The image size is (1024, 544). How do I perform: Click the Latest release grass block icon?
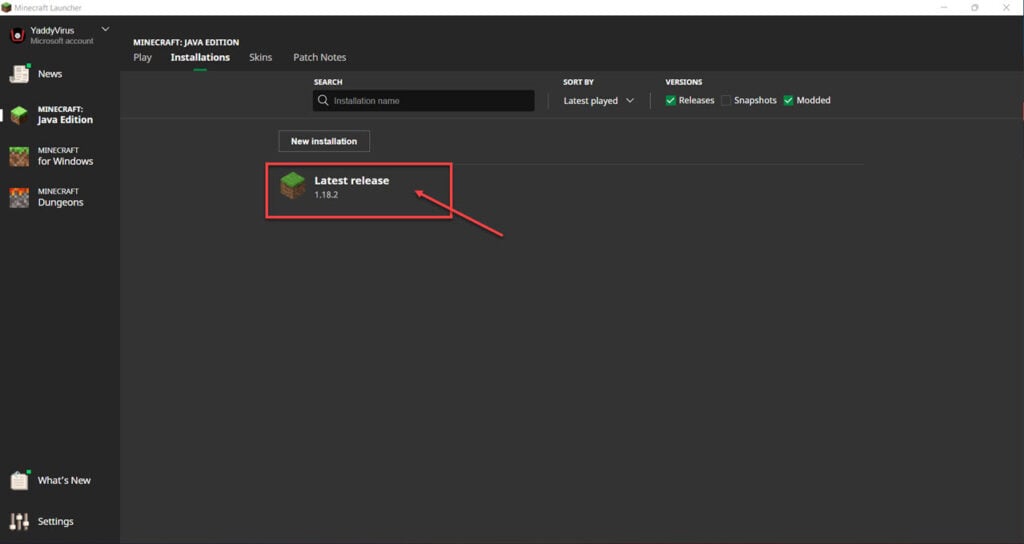[x=293, y=185]
